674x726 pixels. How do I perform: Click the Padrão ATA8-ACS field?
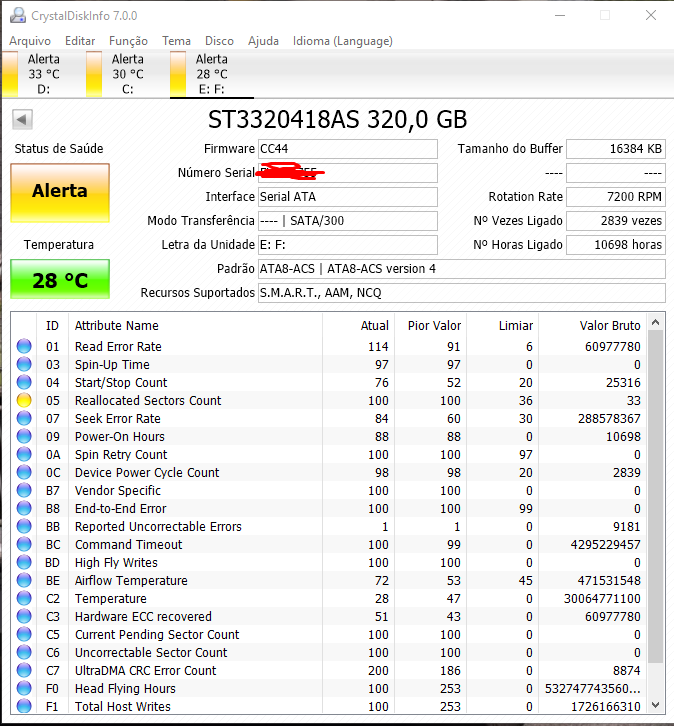462,269
